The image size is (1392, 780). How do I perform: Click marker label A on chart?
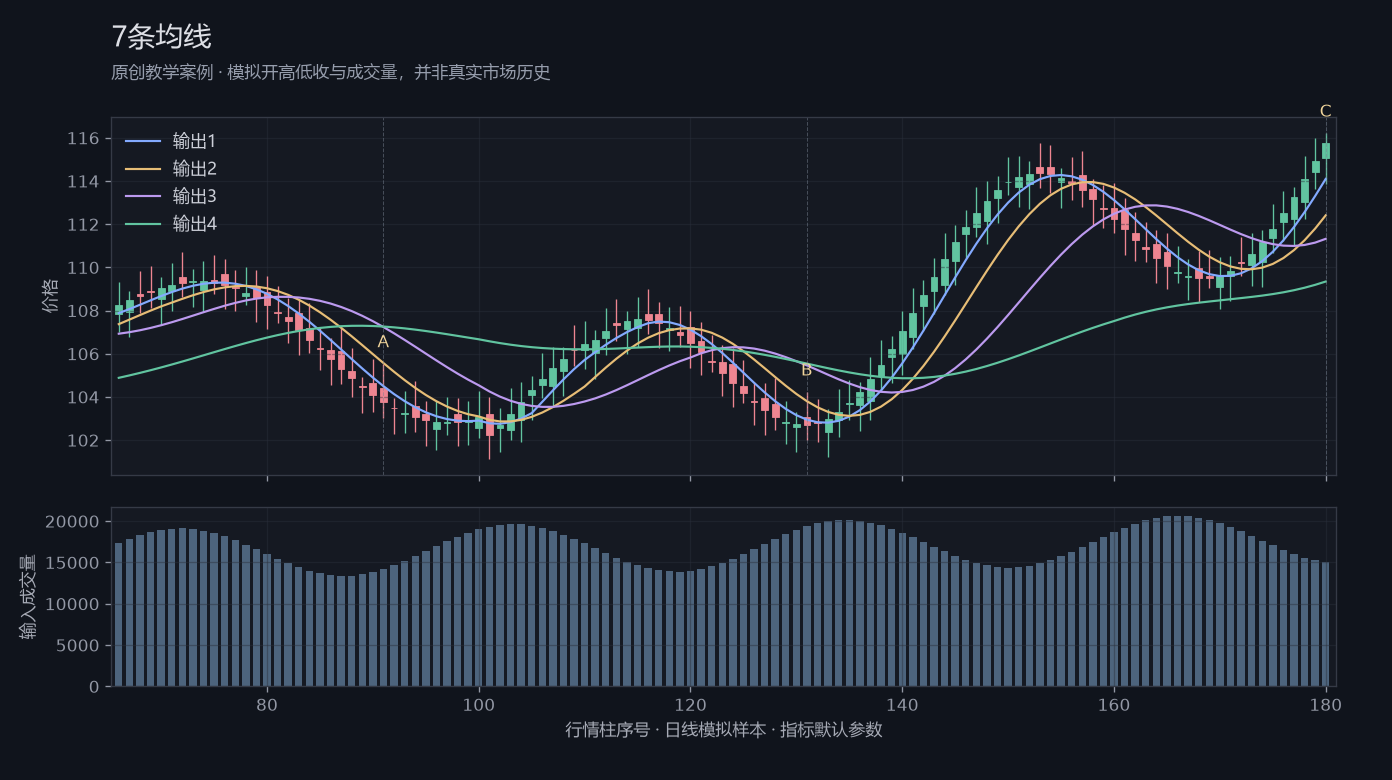pos(383,342)
